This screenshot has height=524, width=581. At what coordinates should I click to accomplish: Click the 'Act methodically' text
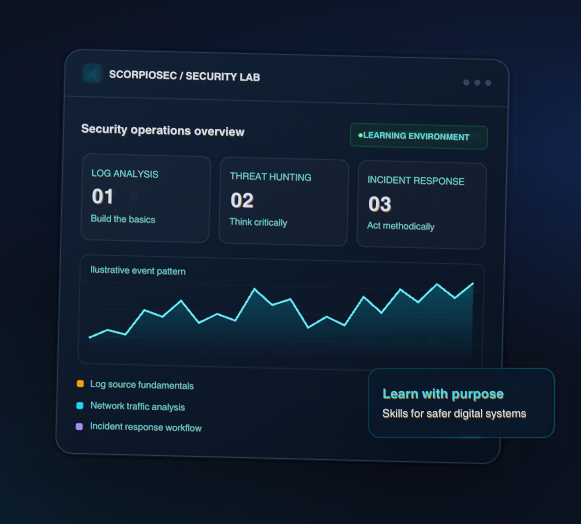click(401, 226)
